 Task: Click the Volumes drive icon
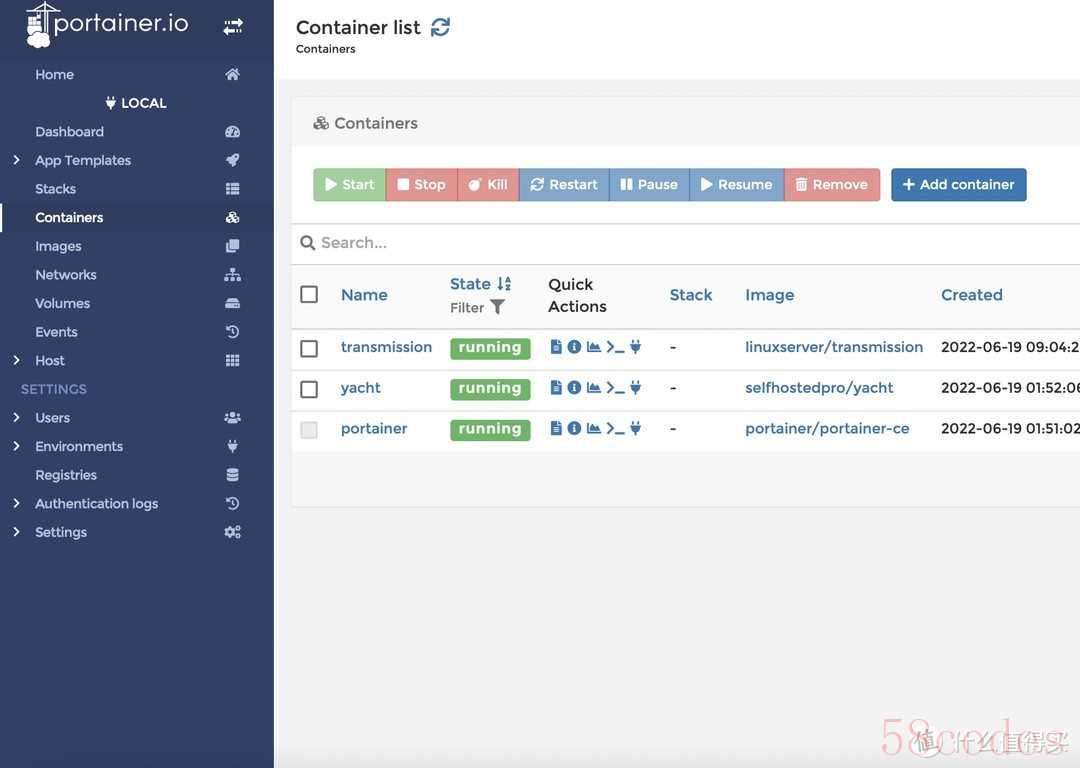click(x=233, y=303)
